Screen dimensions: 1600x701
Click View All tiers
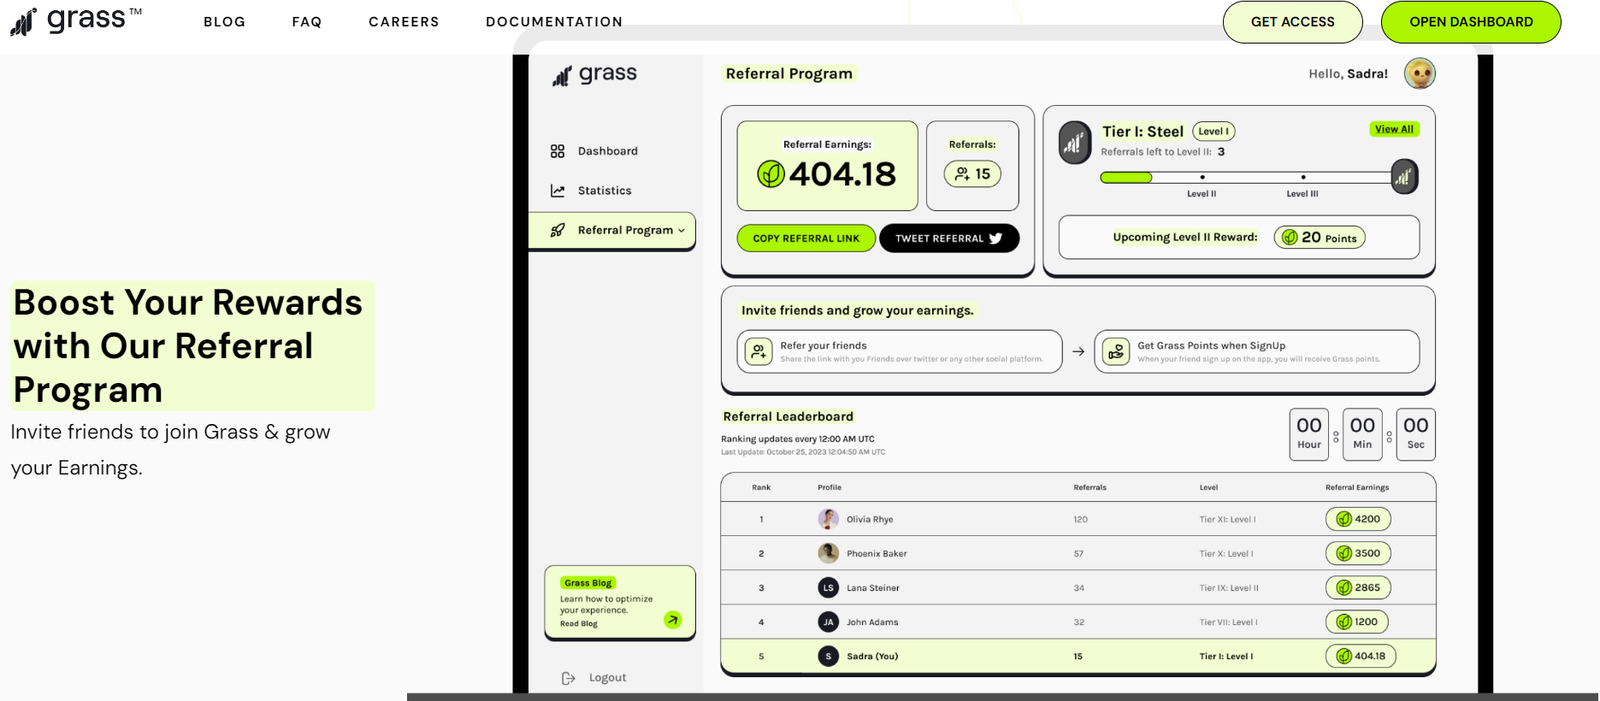pyautogui.click(x=1394, y=129)
